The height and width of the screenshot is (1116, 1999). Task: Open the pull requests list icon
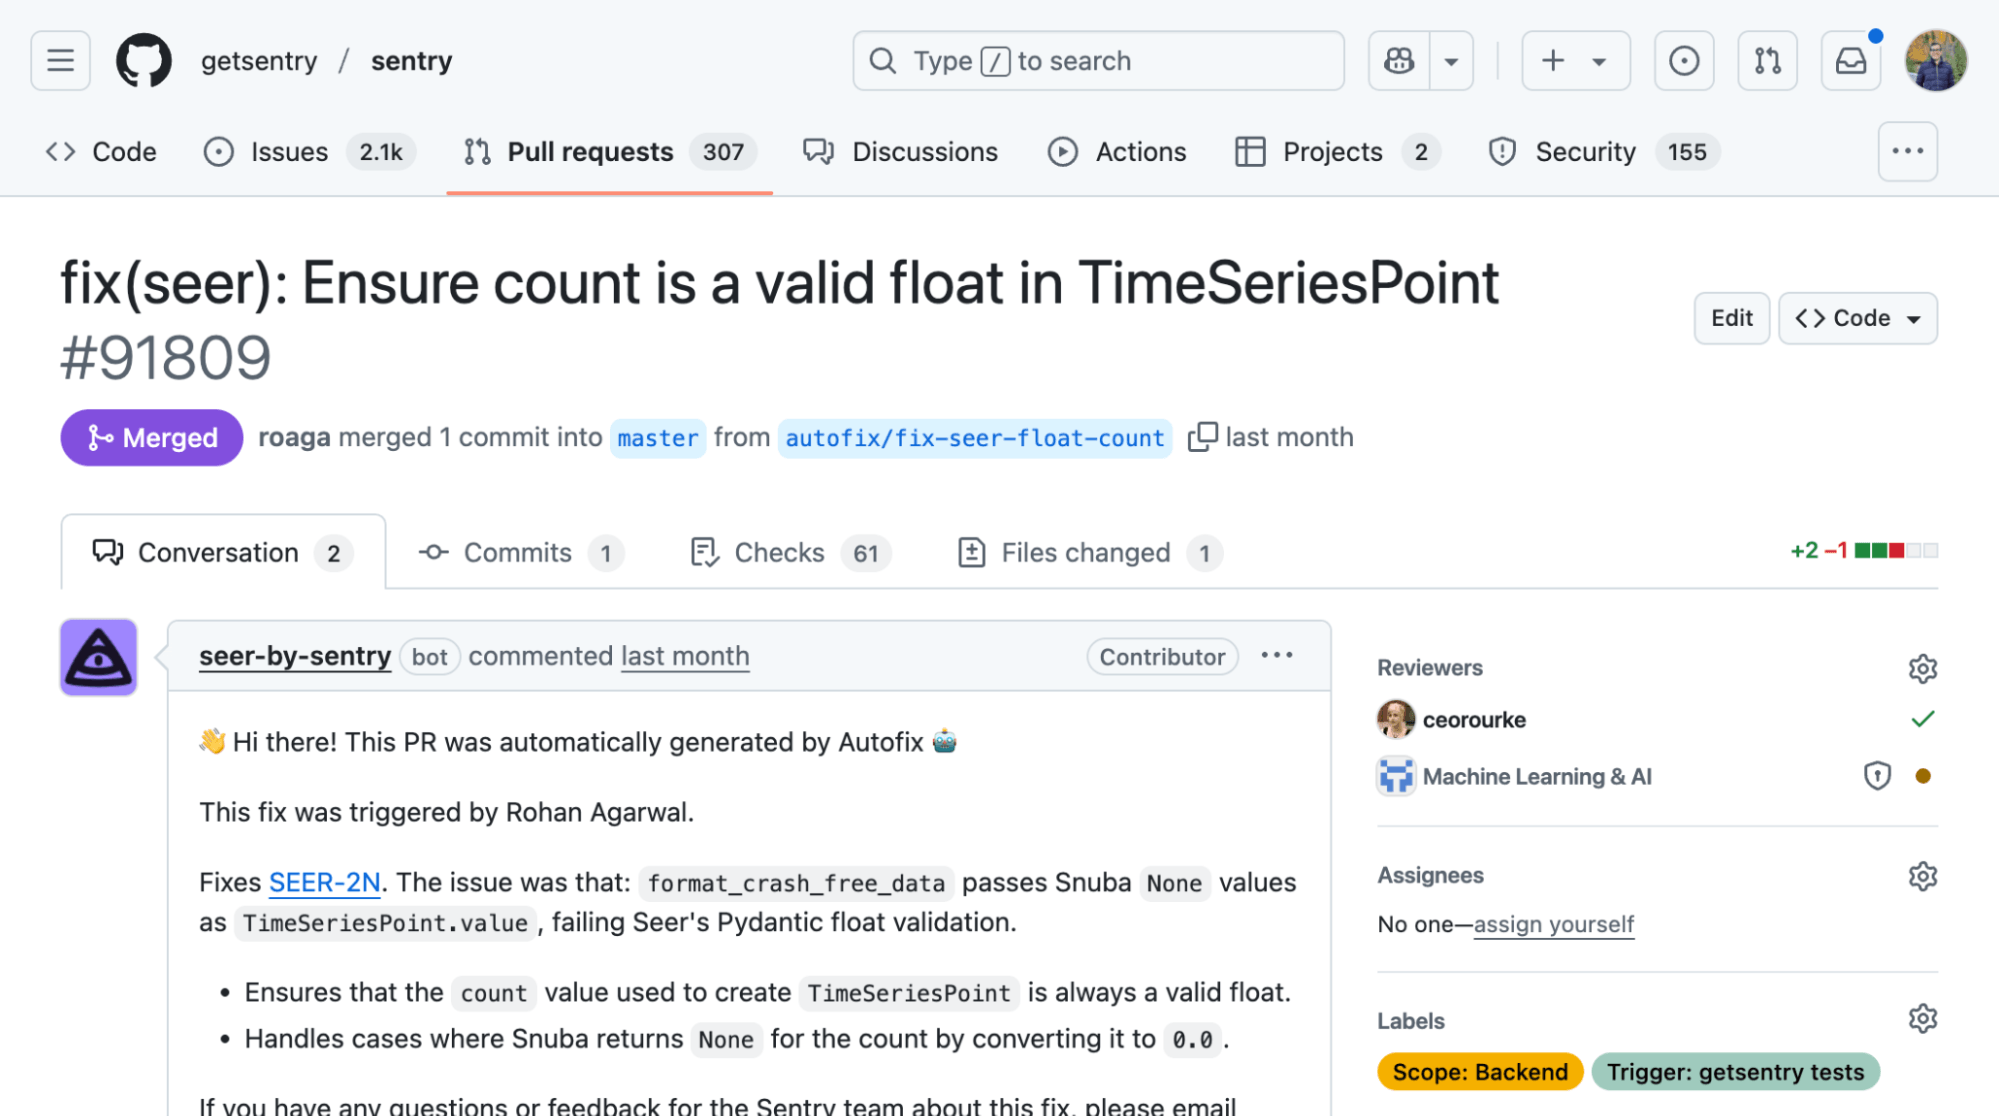(x=1767, y=60)
